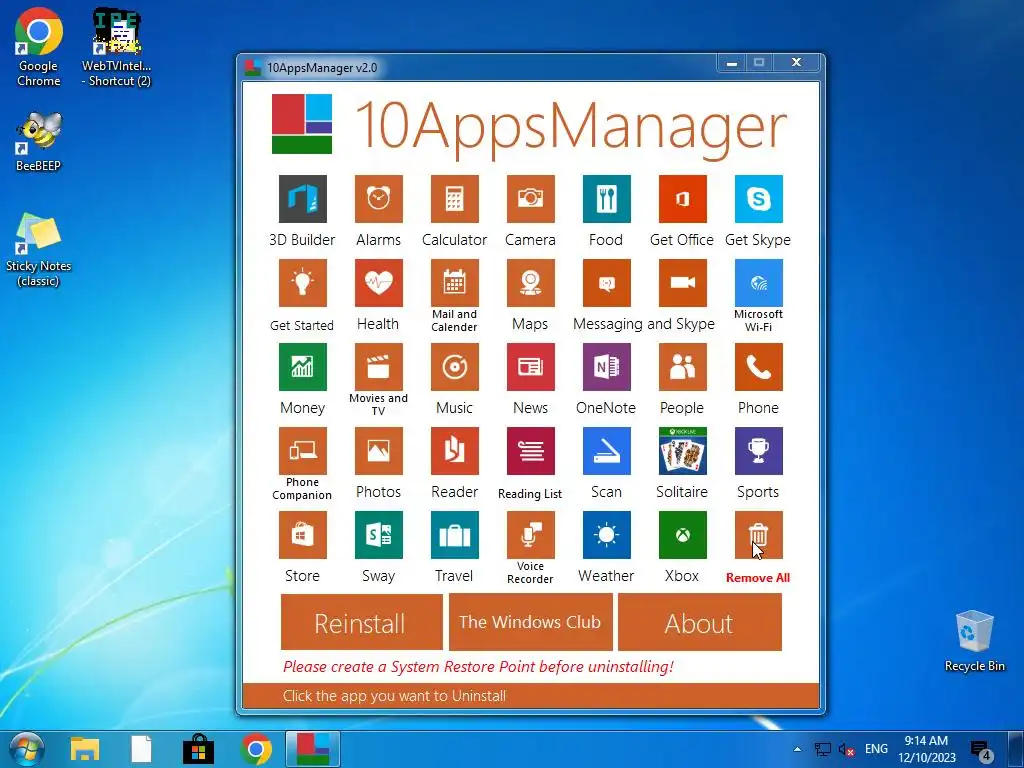Click the Phone handset icon
Screen dimensions: 1024x768
[758, 367]
